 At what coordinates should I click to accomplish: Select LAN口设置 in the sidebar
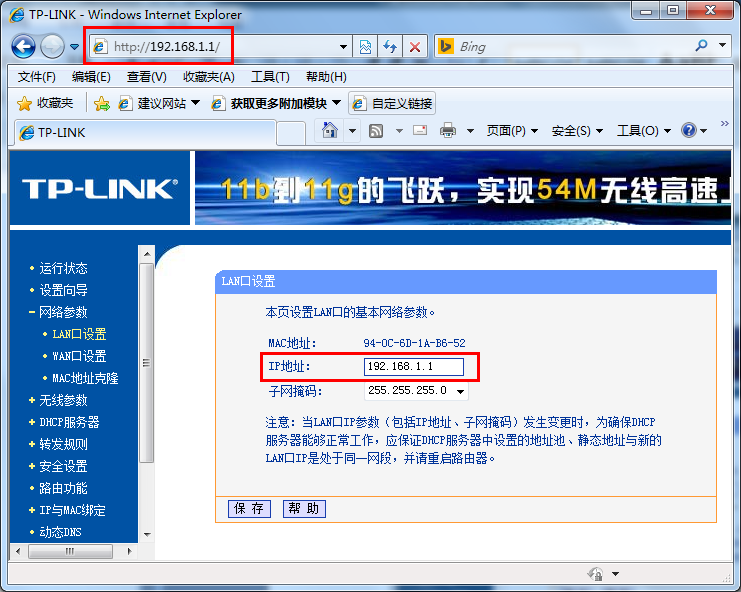[79, 335]
